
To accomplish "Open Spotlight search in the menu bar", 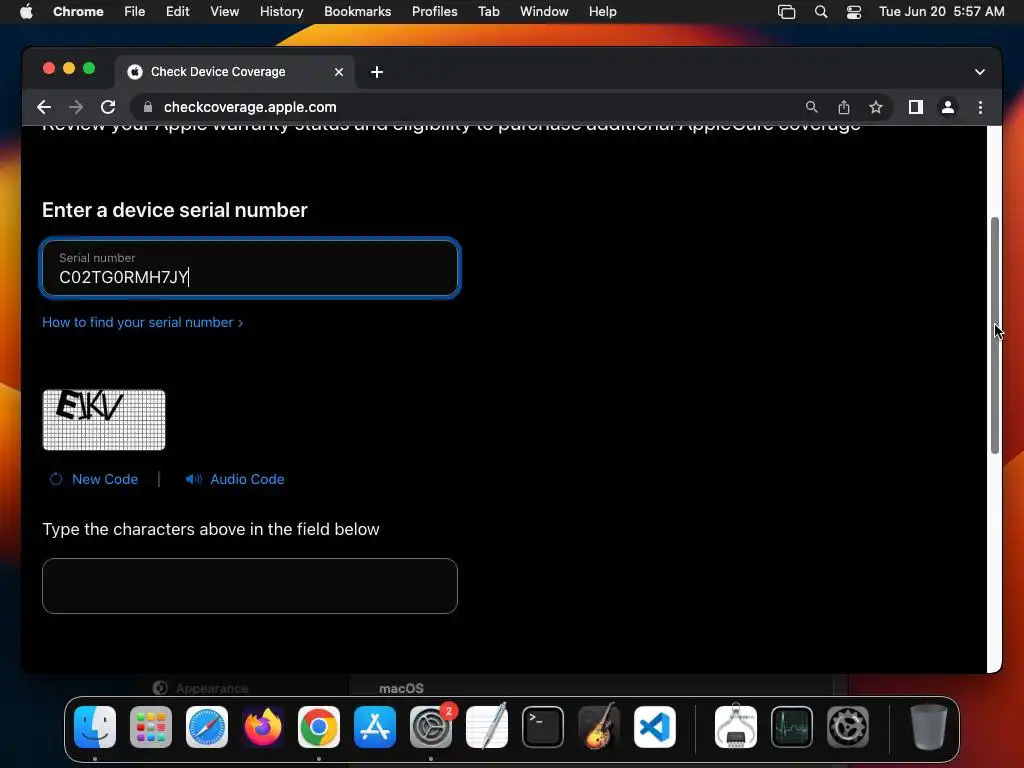I will (821, 12).
